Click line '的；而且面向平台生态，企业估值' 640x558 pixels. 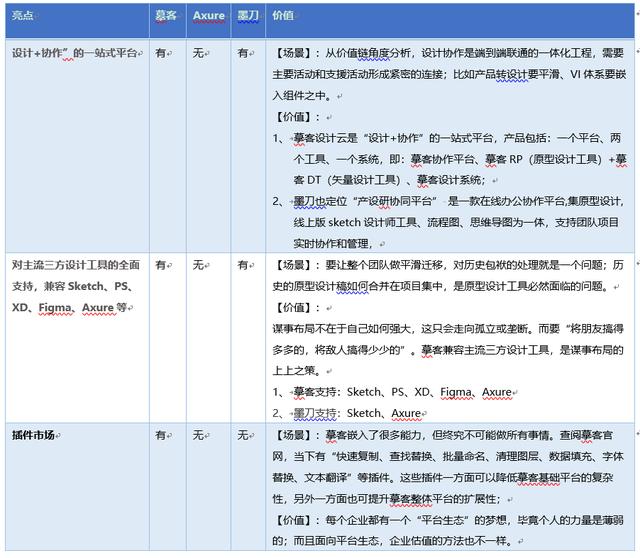click(x=392, y=541)
